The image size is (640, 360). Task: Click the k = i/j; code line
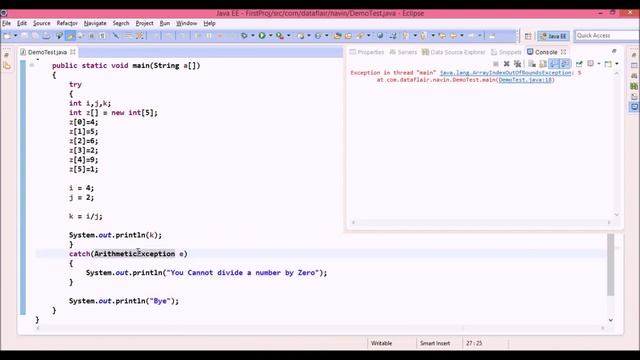pos(86,216)
